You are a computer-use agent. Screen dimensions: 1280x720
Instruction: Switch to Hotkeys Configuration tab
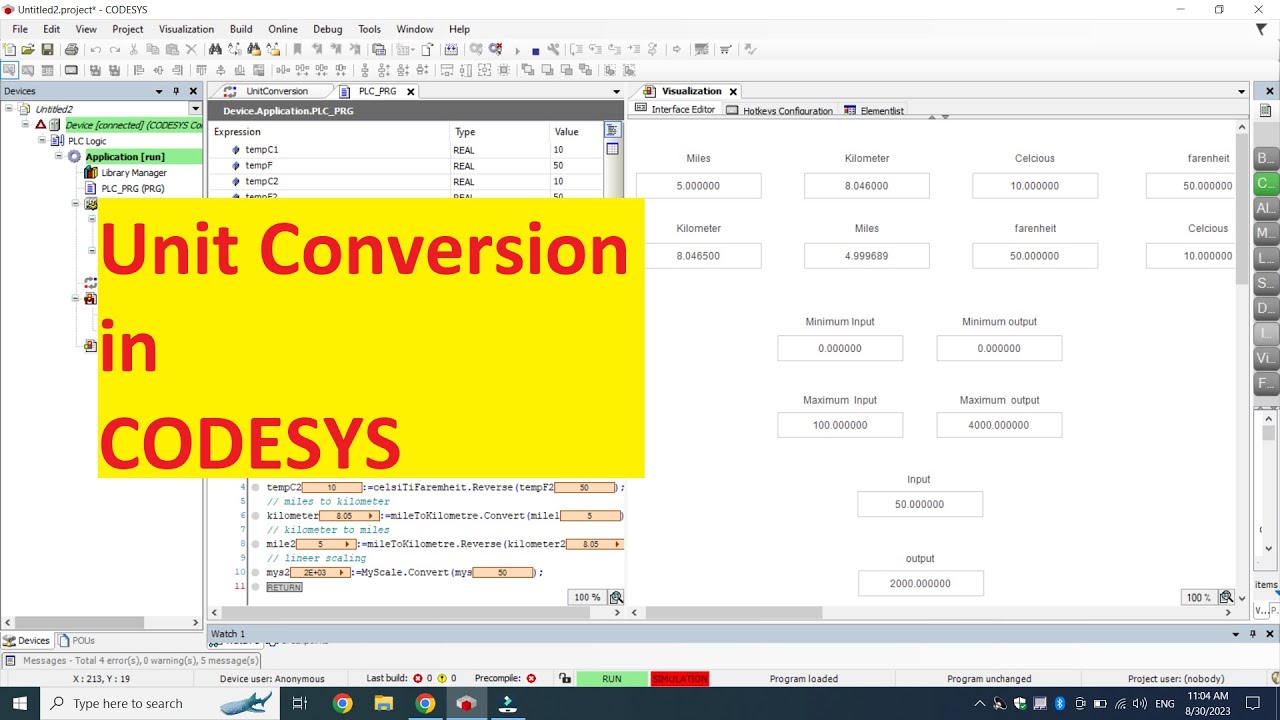tap(780, 111)
